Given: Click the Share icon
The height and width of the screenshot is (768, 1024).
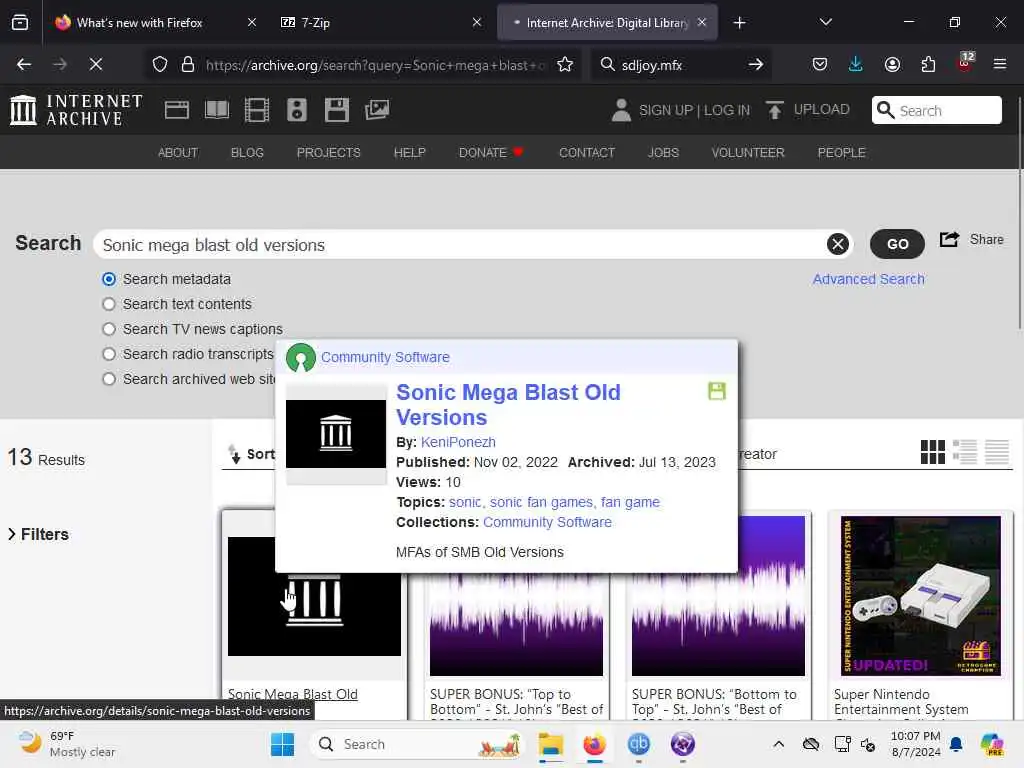Looking at the screenshot, I should coord(949,240).
